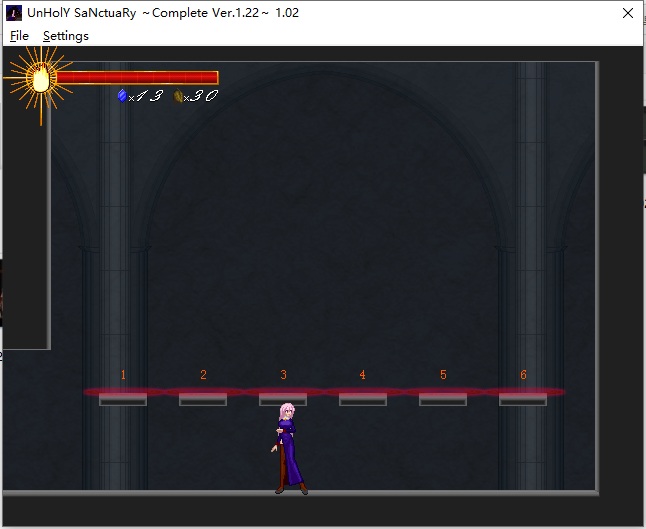Click the pink-haired character in purple dress
Image resolution: width=646 pixels, height=529 pixels.
click(290, 449)
